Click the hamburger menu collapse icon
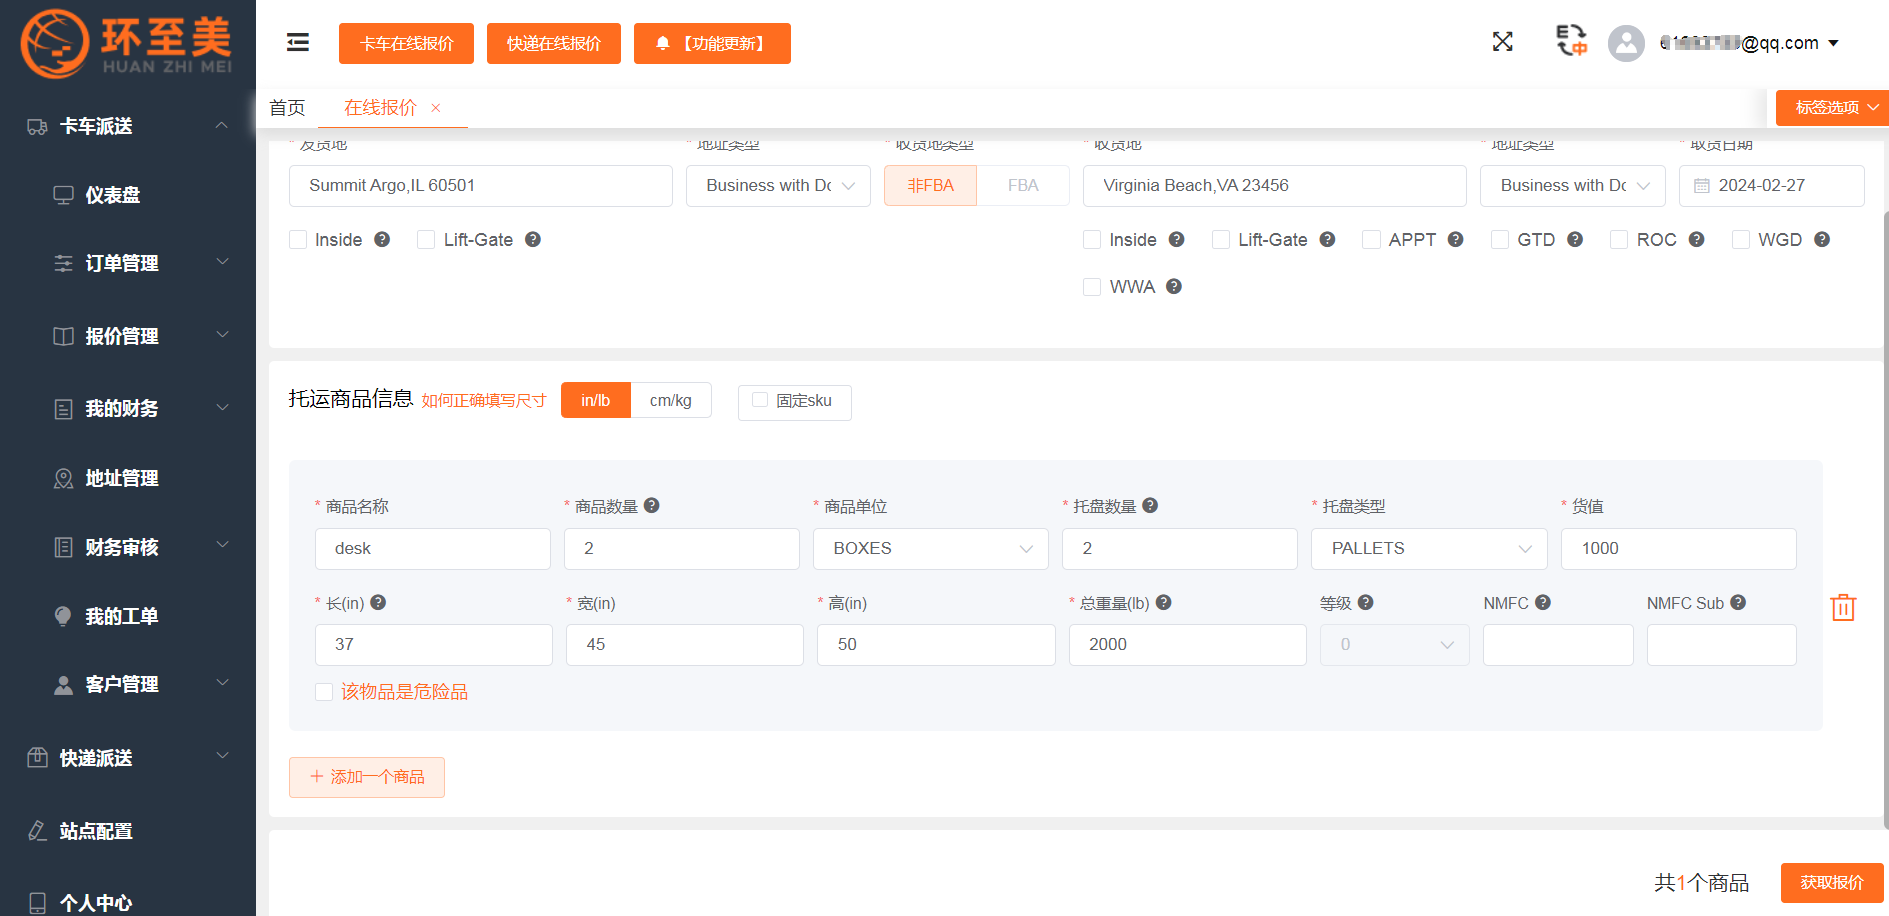 pyautogui.click(x=297, y=42)
